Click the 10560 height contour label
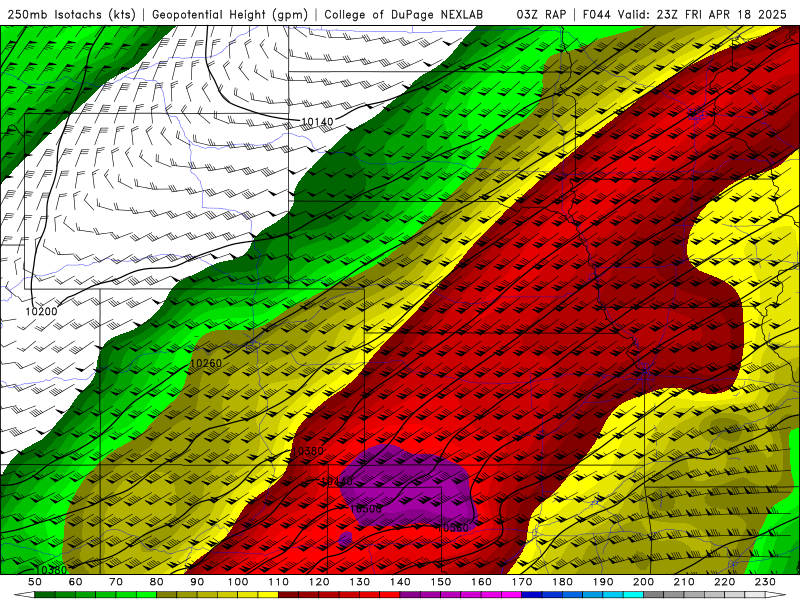Screen dimensions: 800x600 pos(453,528)
